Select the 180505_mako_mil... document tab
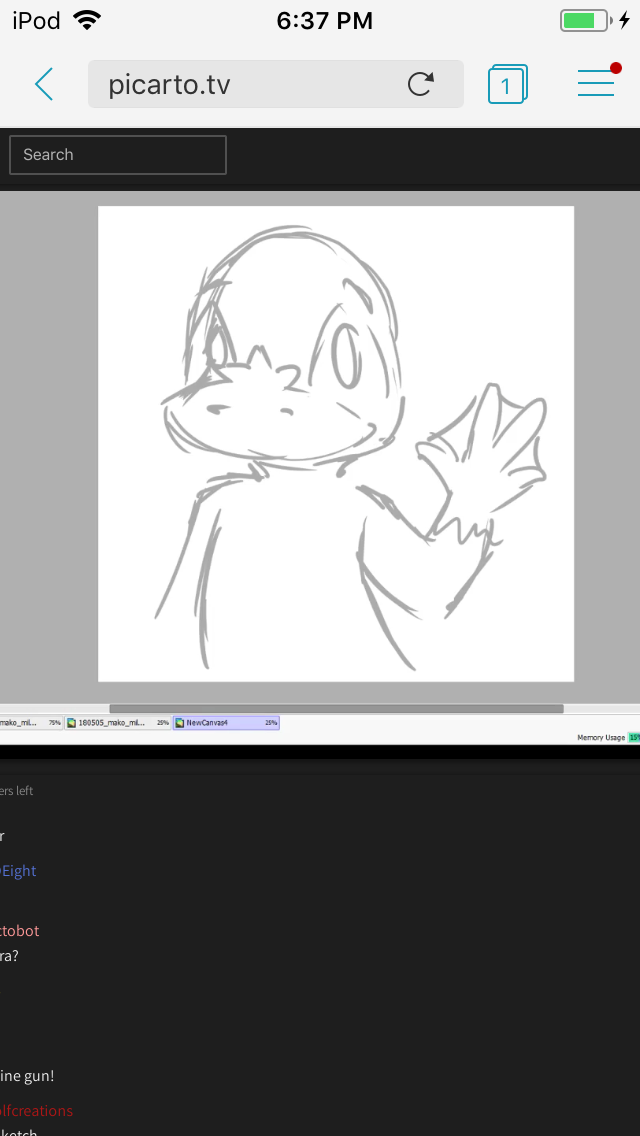 pyautogui.click(x=118, y=722)
